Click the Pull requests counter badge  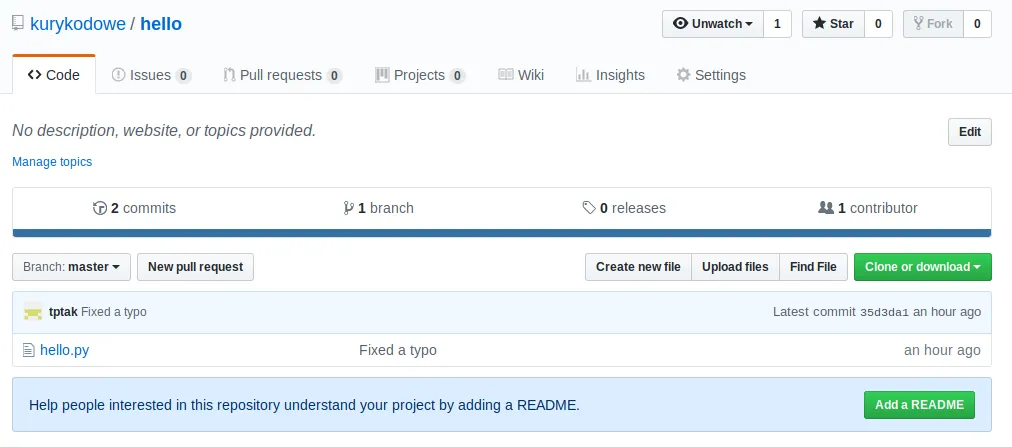334,76
